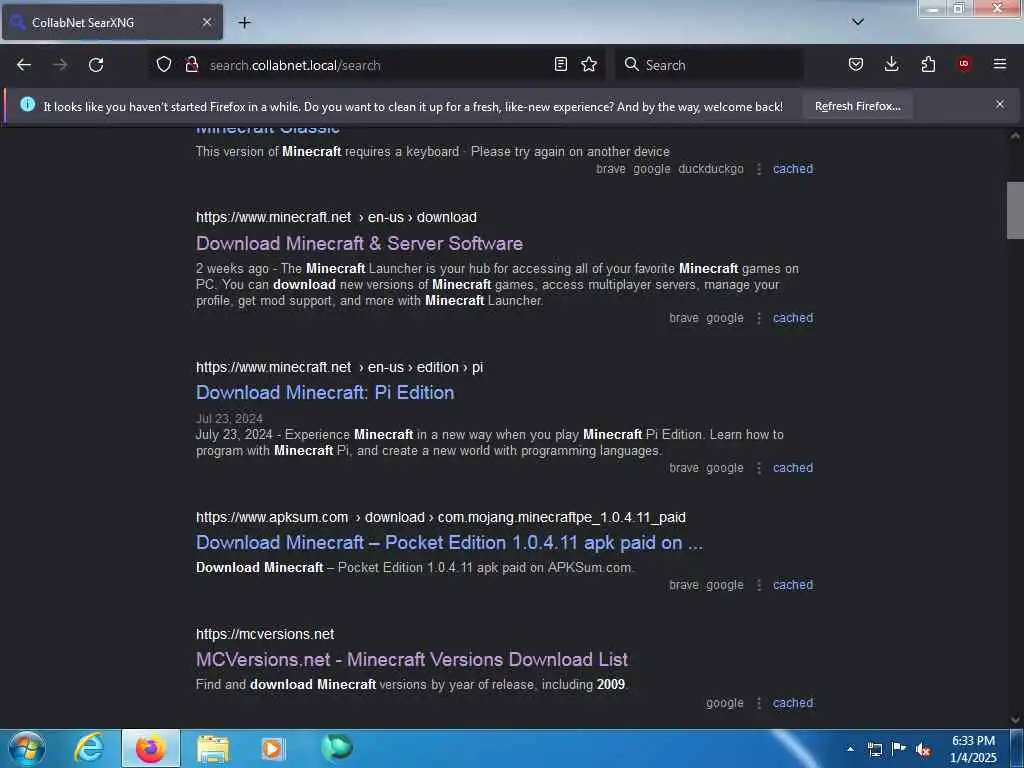Open the tracking protection shield icon

pos(164,64)
